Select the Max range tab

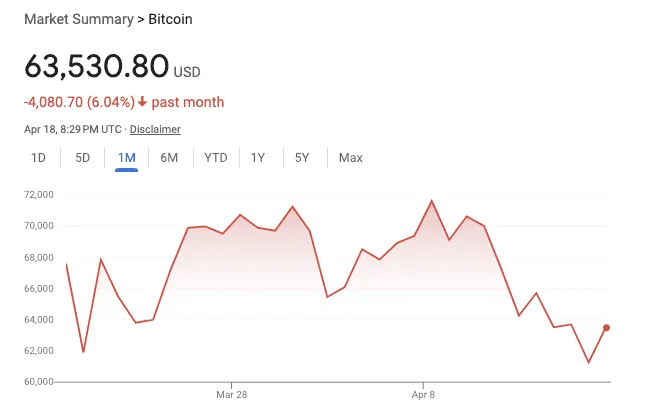[350, 158]
